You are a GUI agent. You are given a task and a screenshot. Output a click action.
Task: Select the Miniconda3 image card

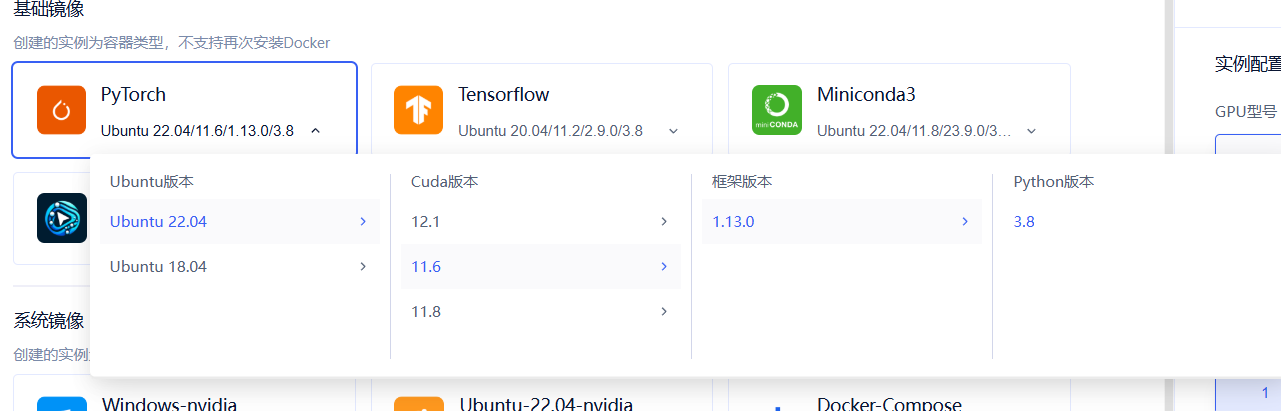[x=899, y=108]
